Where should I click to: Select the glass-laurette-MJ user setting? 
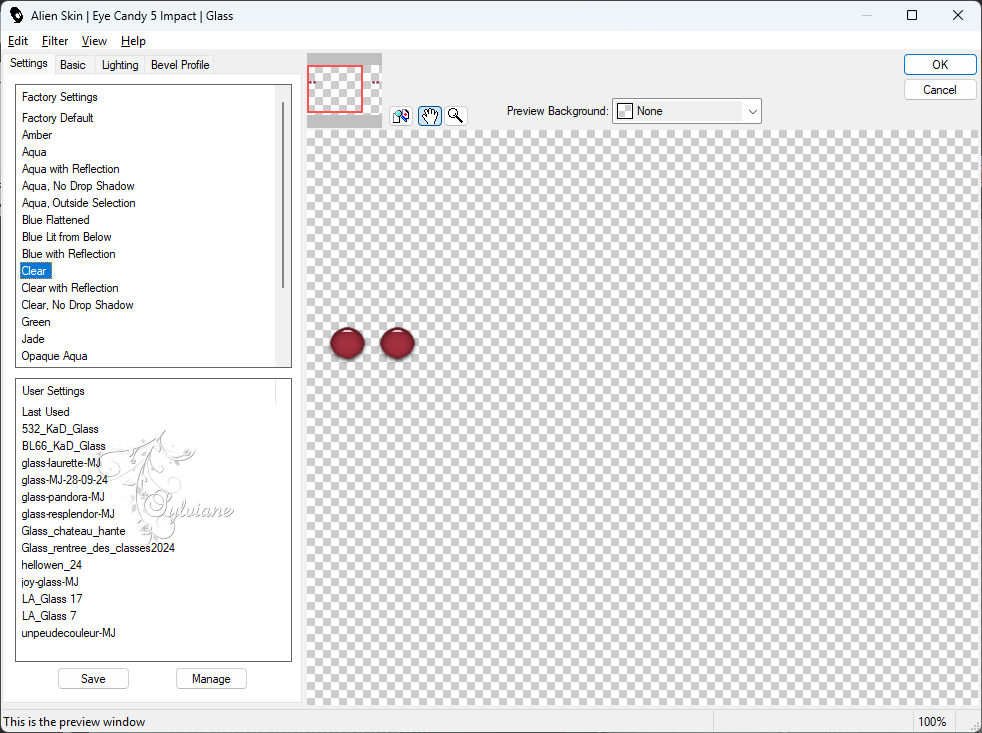click(x=61, y=462)
